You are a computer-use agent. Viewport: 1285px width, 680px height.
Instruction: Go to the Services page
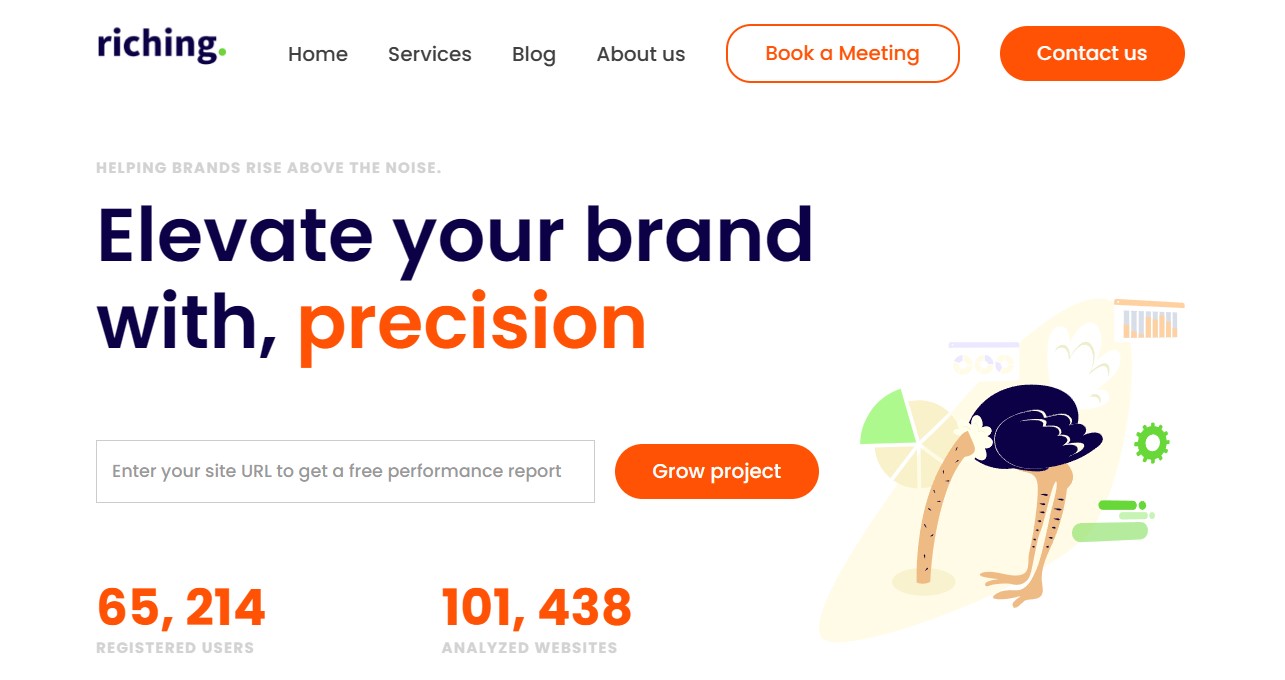pos(430,54)
